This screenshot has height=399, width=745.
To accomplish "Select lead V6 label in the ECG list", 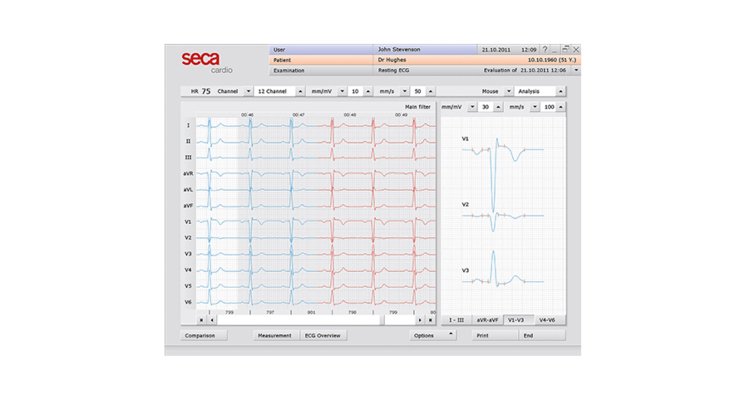I will click(x=188, y=302).
